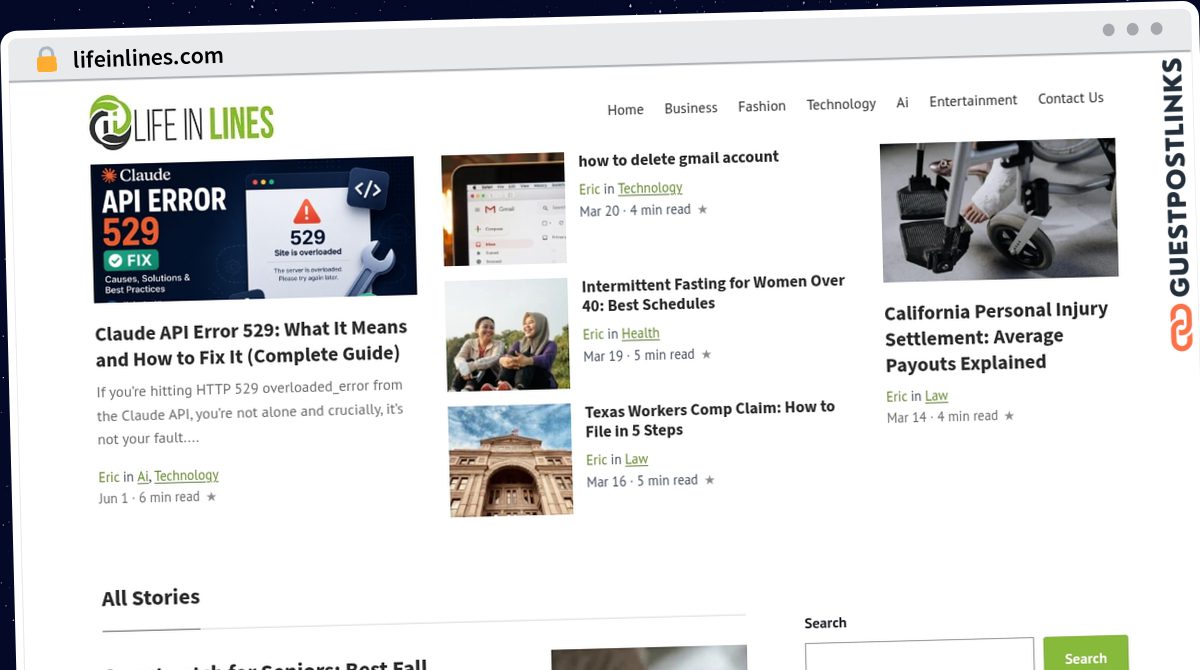Click the All Stories heading
Viewport: 1200px width, 670px height.
click(x=151, y=598)
